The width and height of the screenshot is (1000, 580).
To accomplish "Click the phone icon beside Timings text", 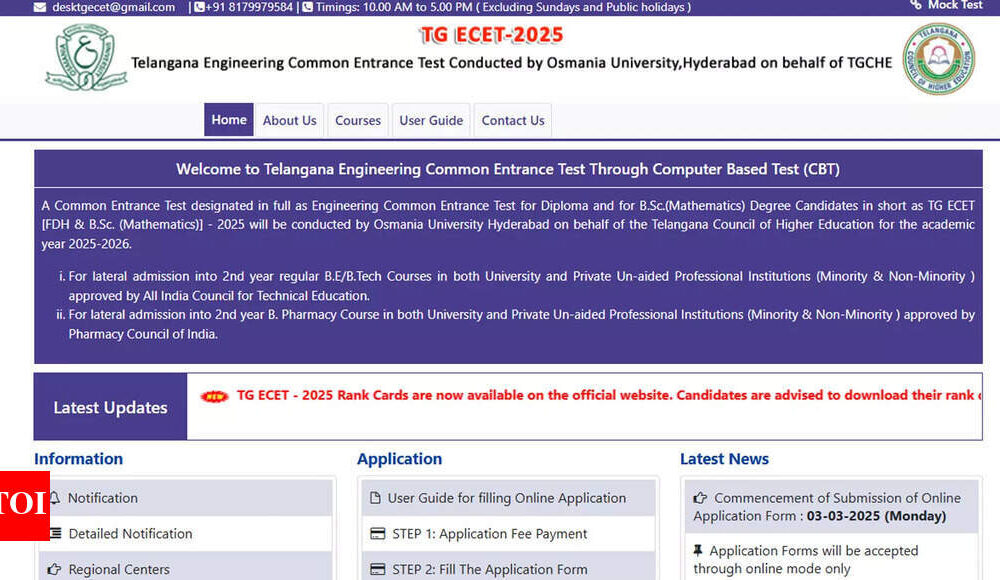I will 307,8.
